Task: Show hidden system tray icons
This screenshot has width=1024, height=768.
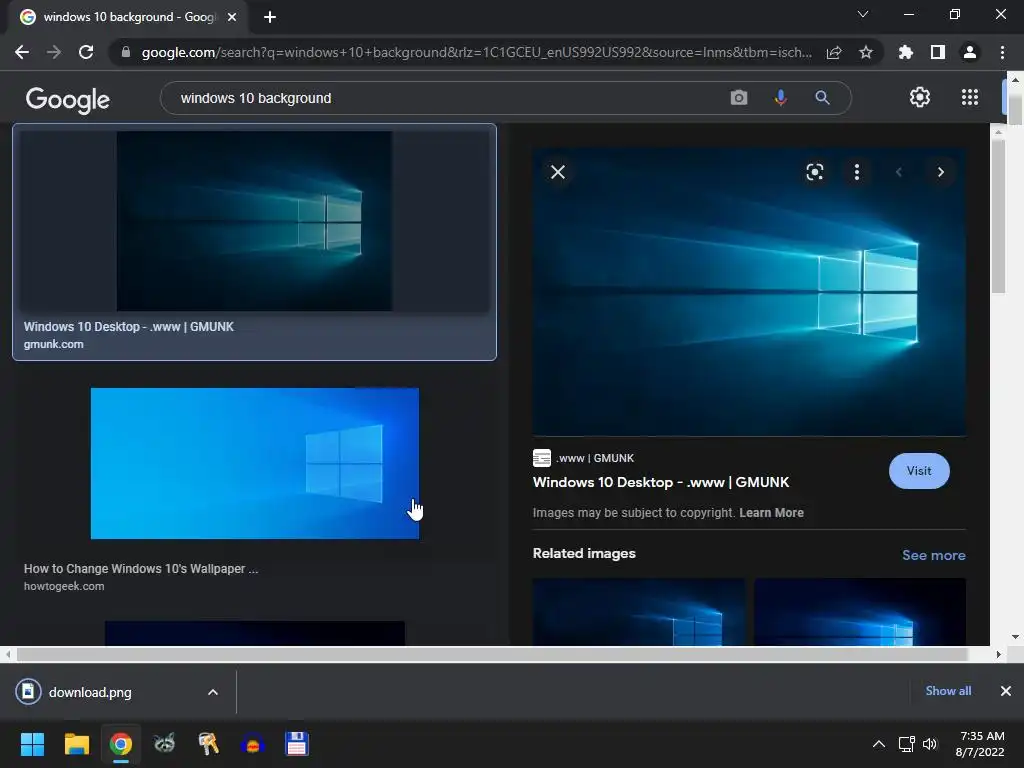Action: [x=879, y=744]
